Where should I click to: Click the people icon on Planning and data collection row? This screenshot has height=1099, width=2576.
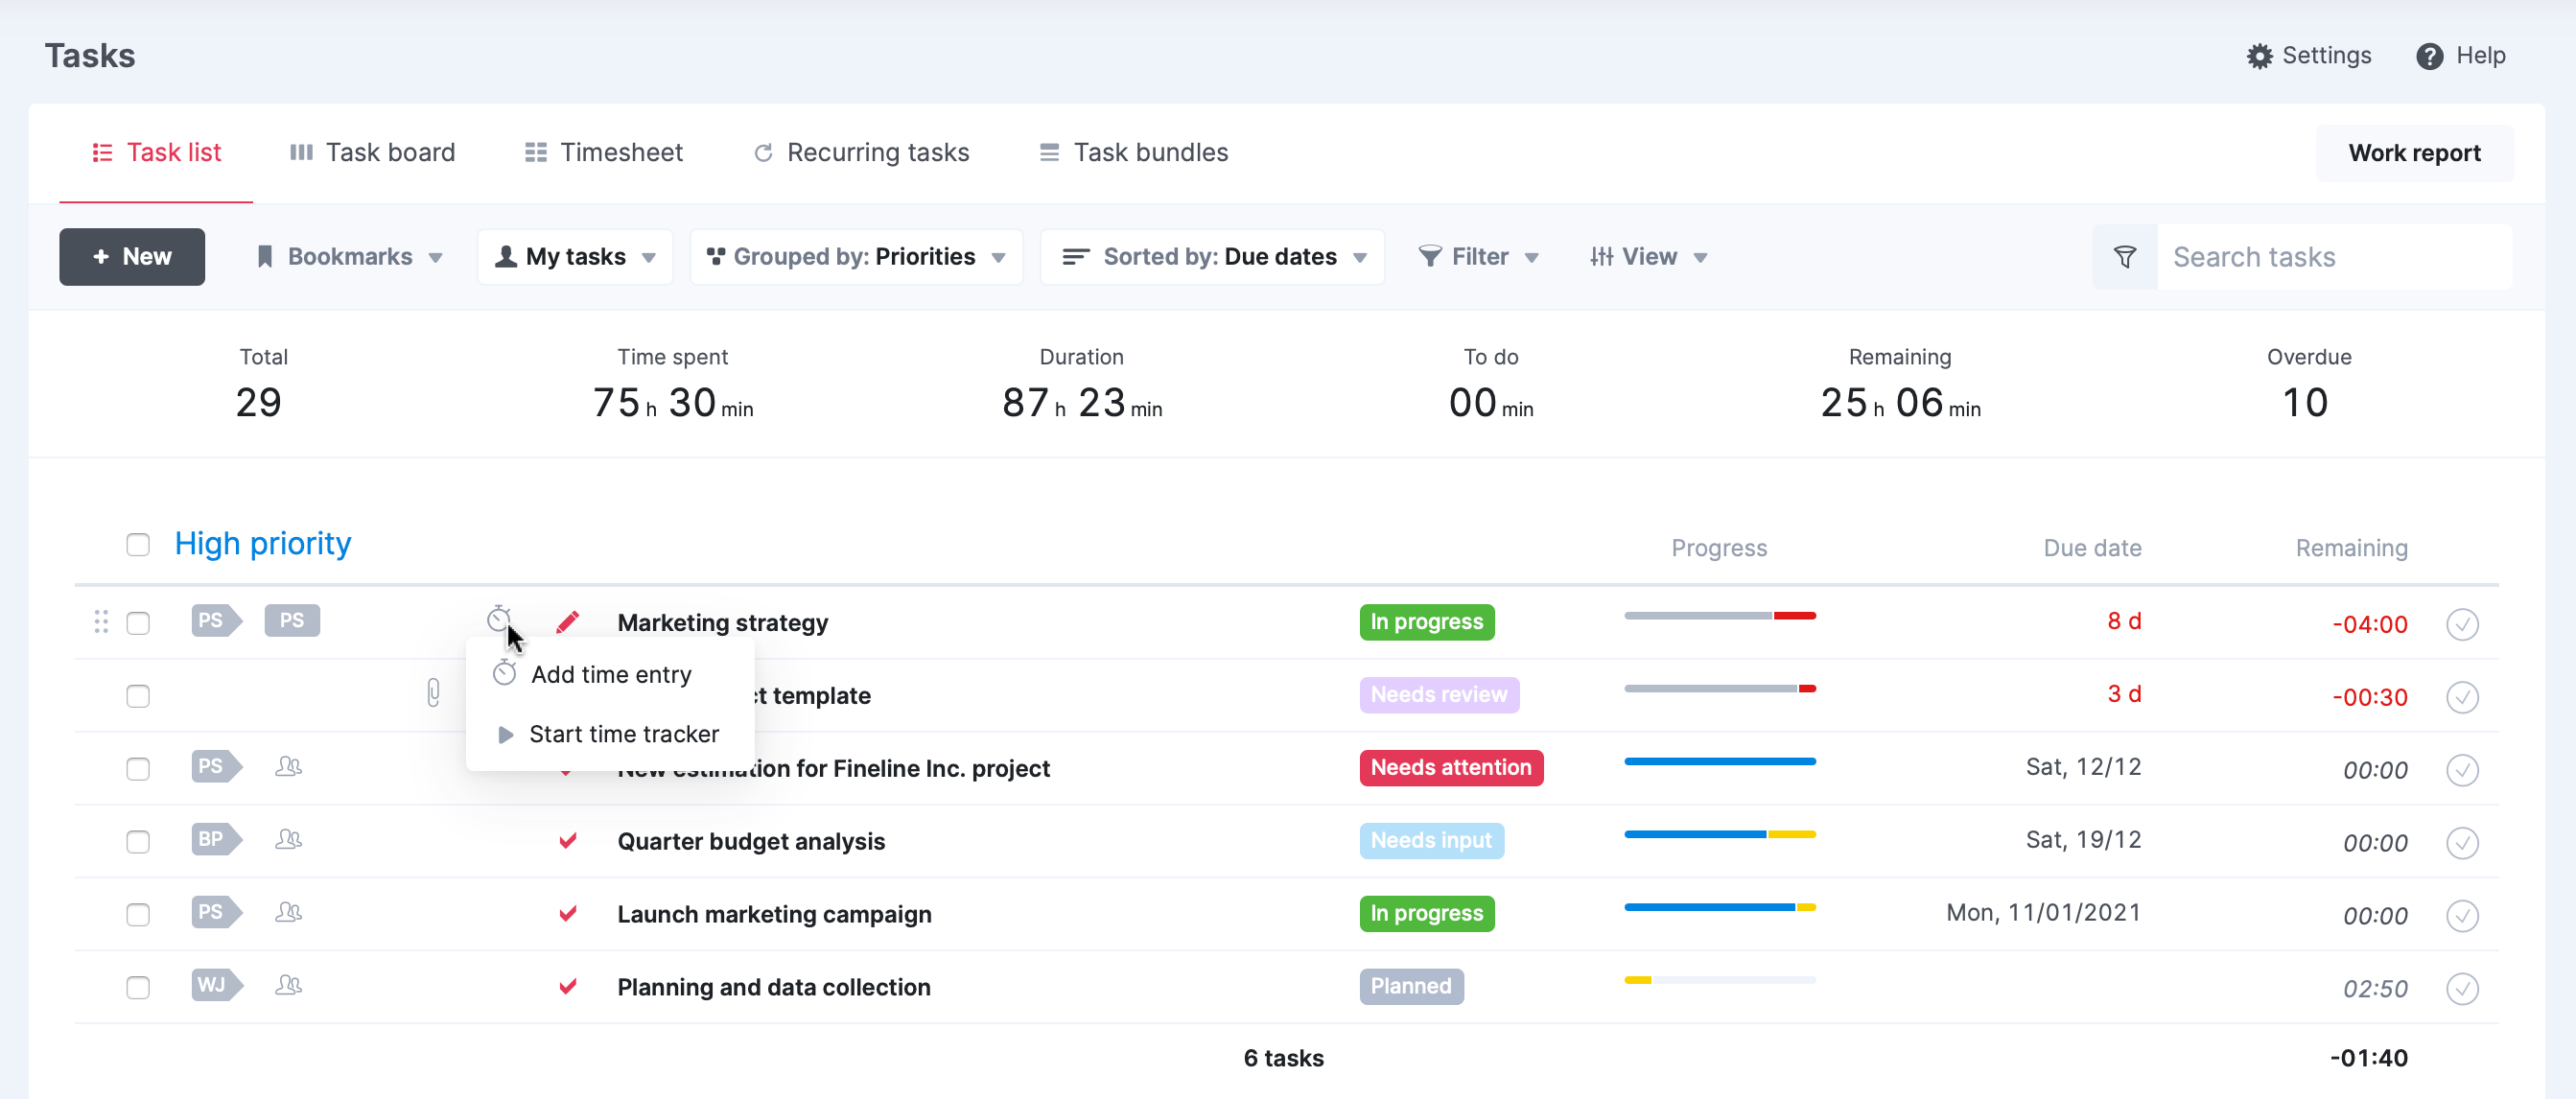(288, 986)
